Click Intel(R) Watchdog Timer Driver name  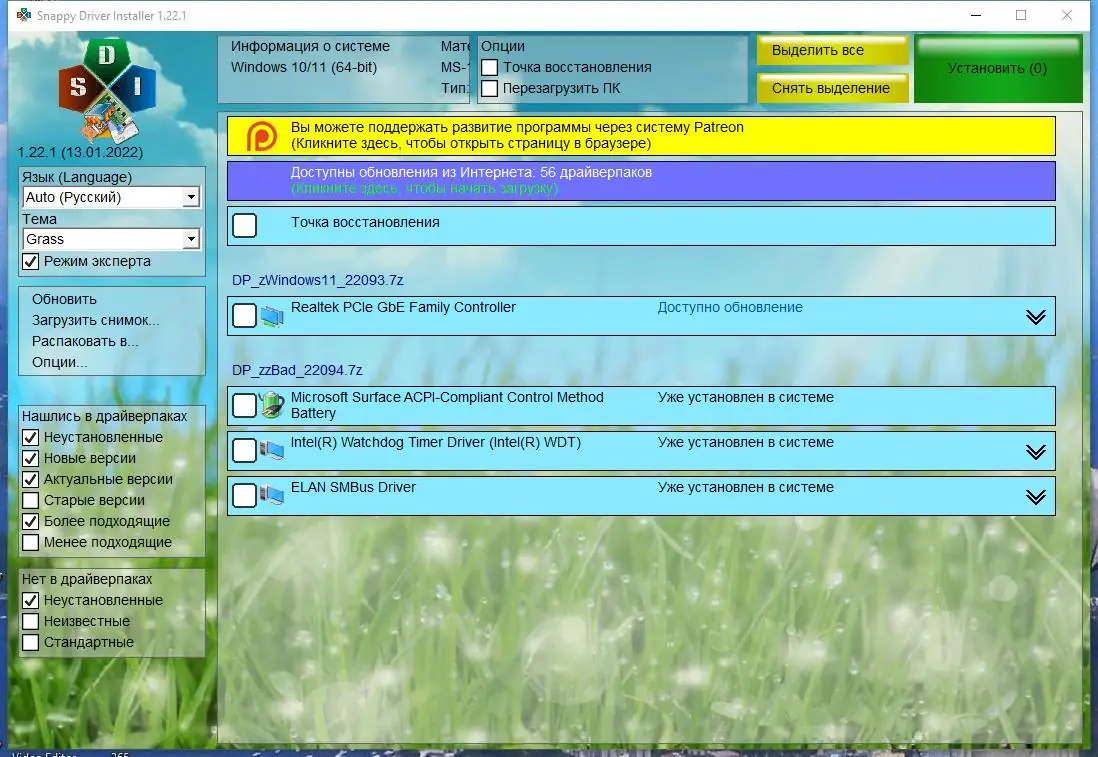pyautogui.click(x=436, y=443)
